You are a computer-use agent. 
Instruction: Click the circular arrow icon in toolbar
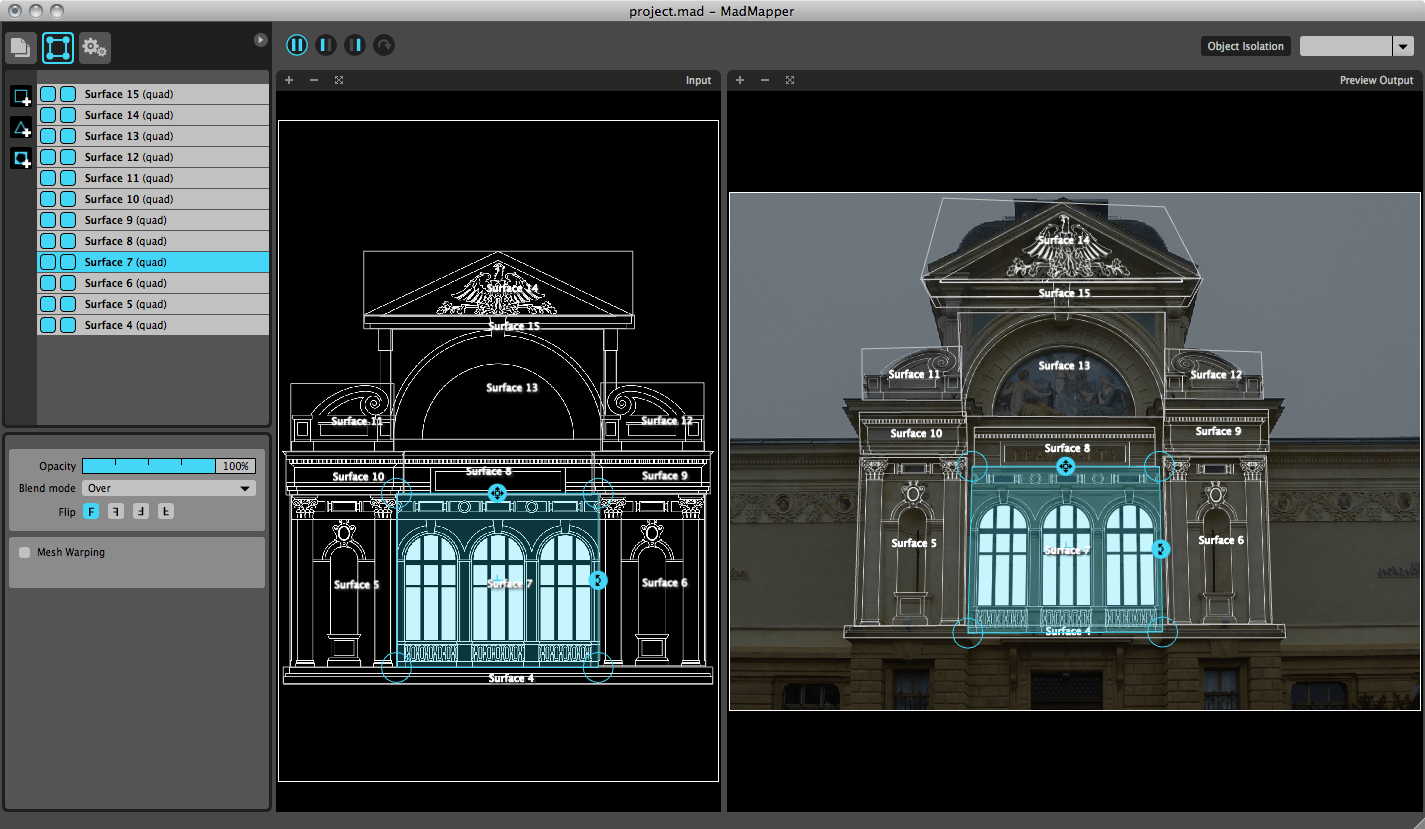[x=384, y=45]
